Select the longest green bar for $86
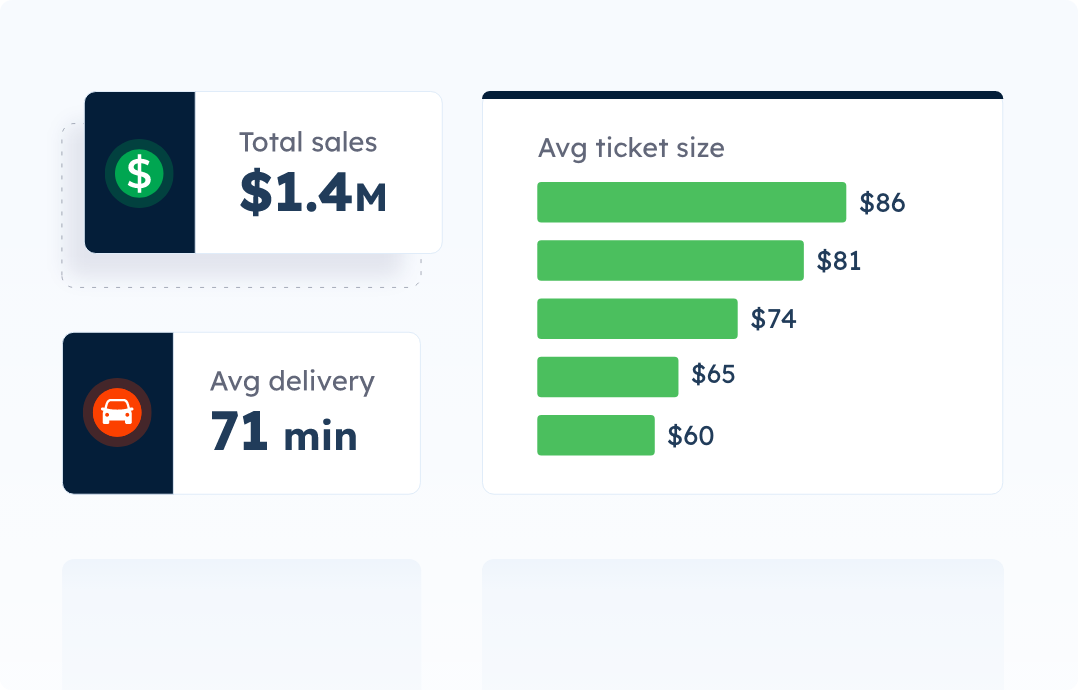Viewport: 1078px width, 690px height. [691, 202]
